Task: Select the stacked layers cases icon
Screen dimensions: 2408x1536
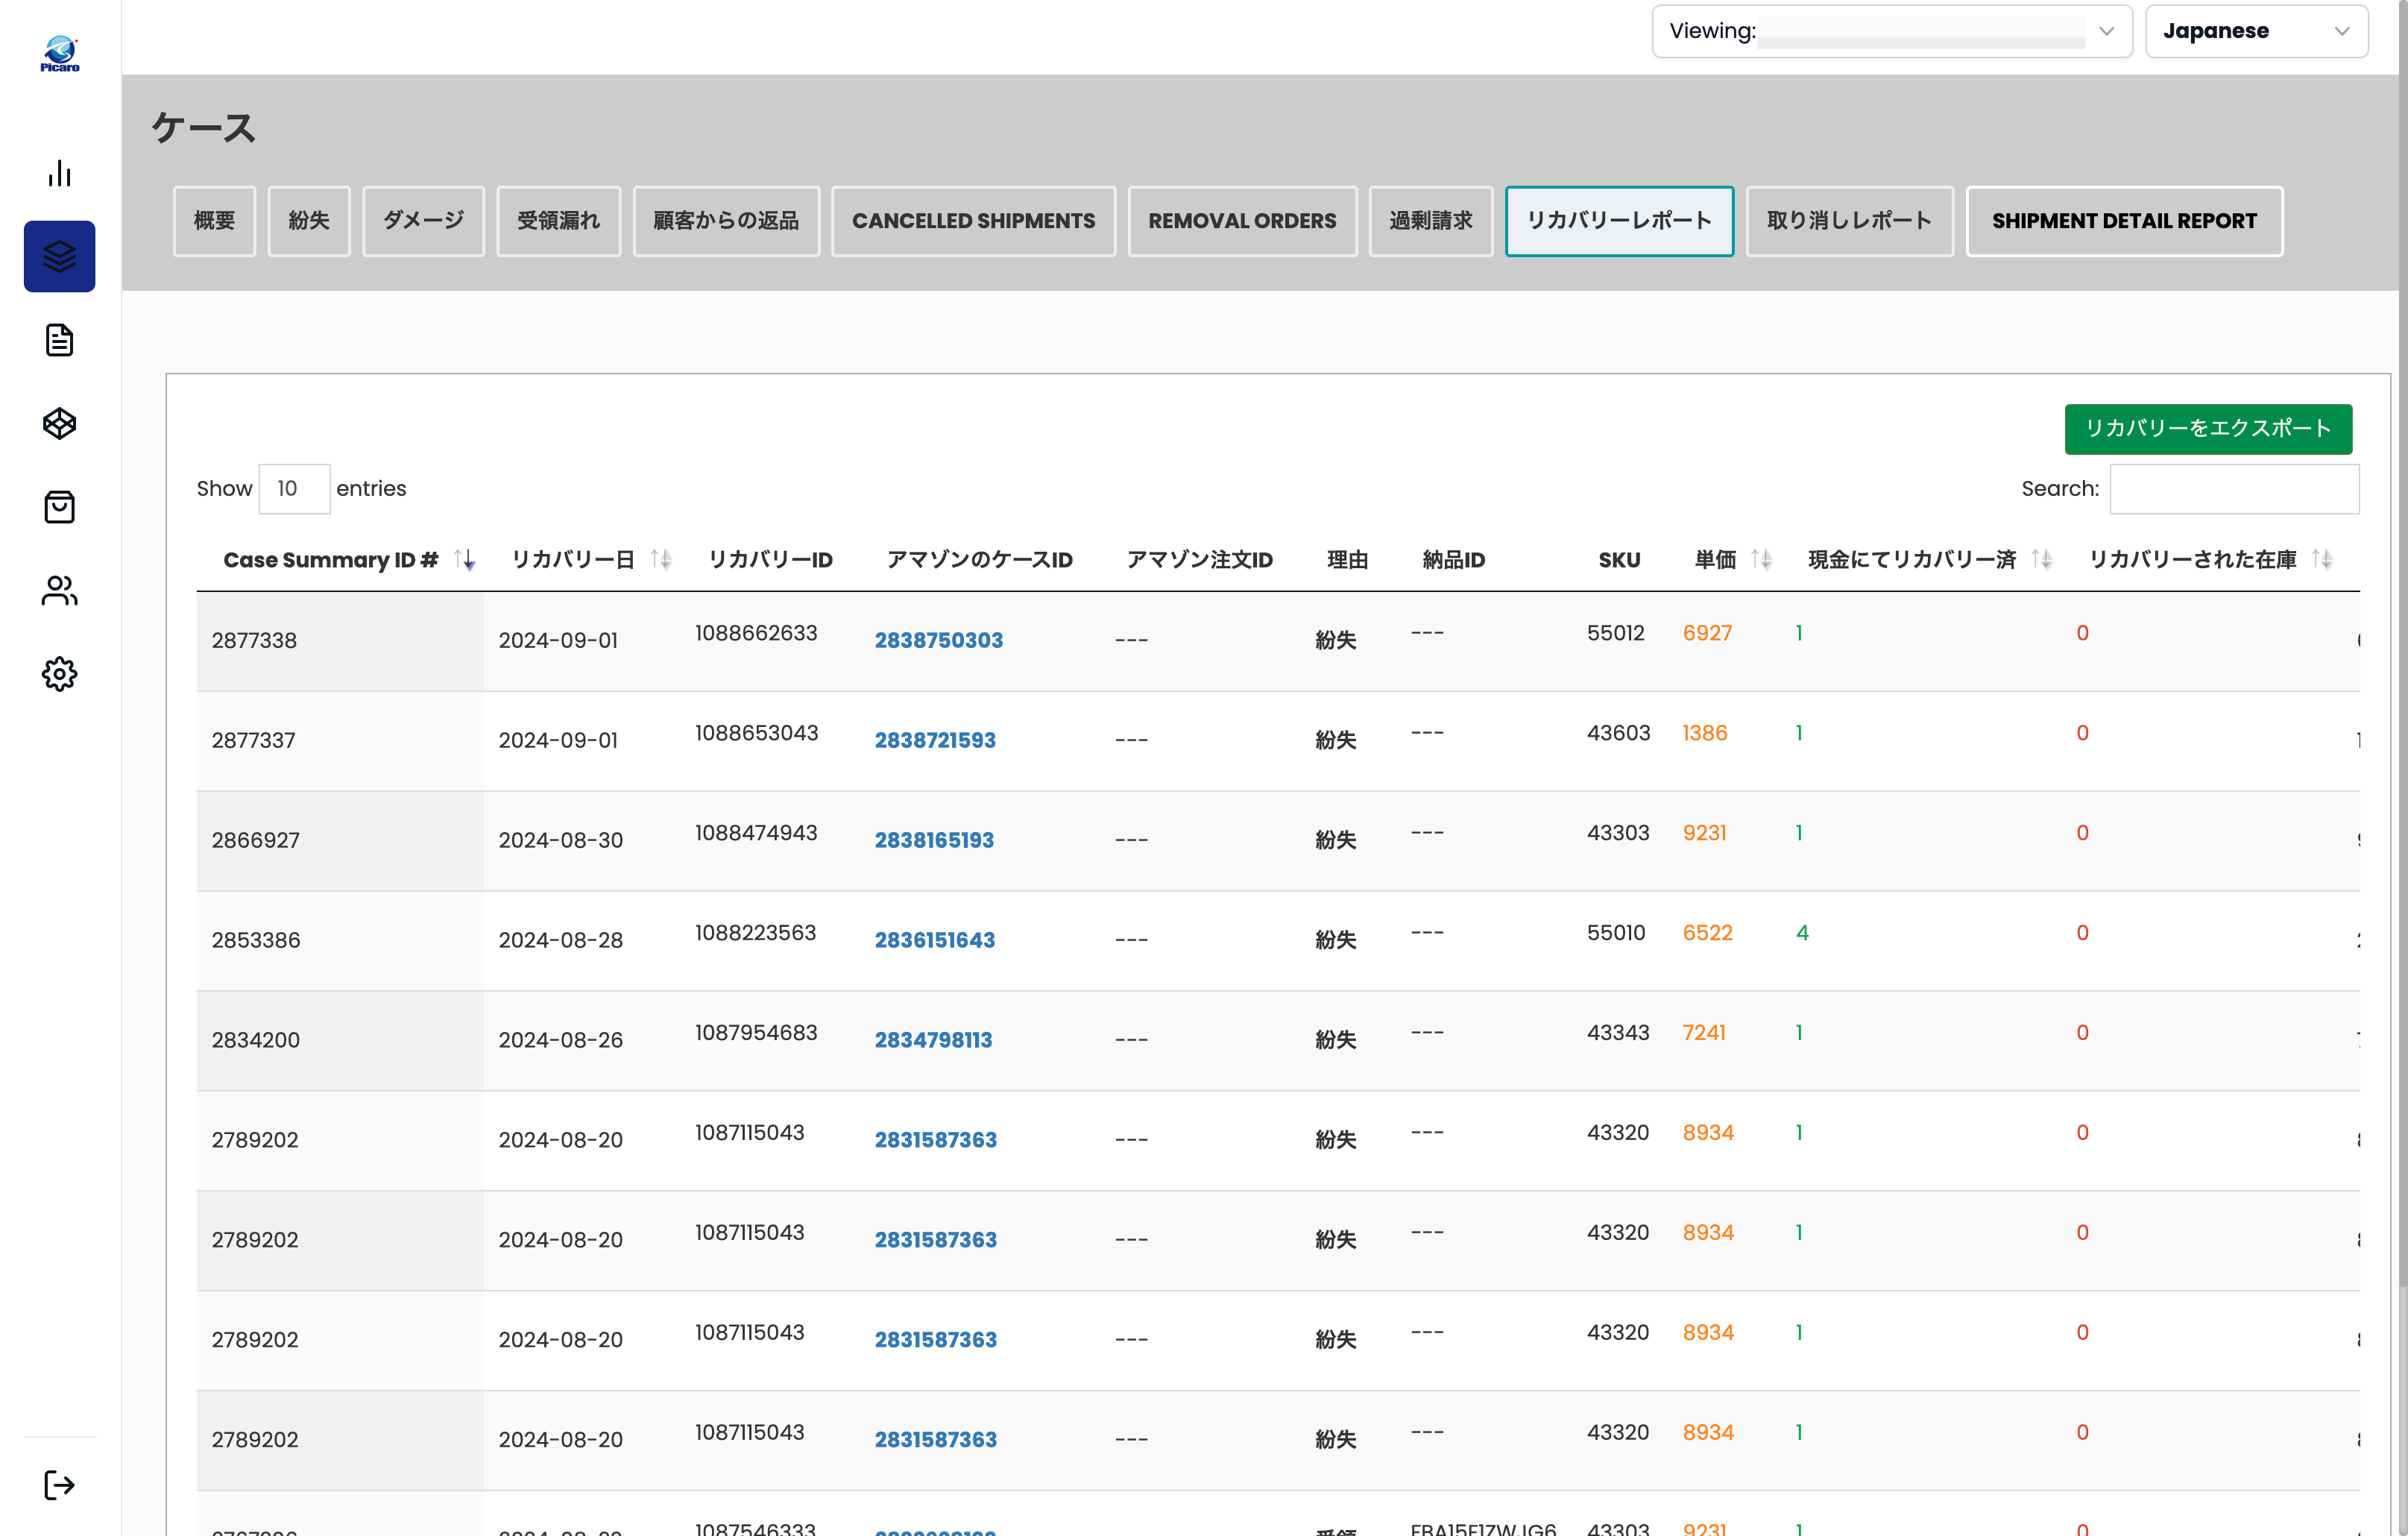Action: click(60, 256)
